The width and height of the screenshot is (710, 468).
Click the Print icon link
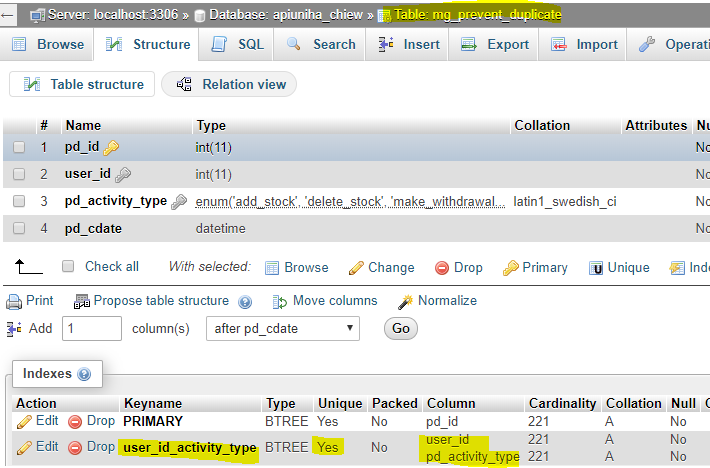pos(14,301)
